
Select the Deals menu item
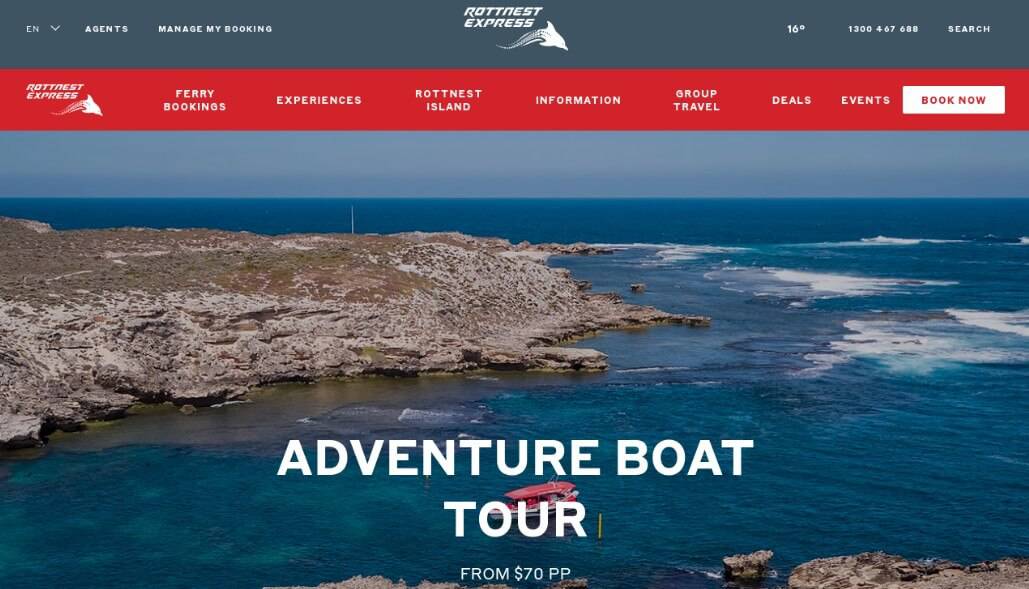791,100
